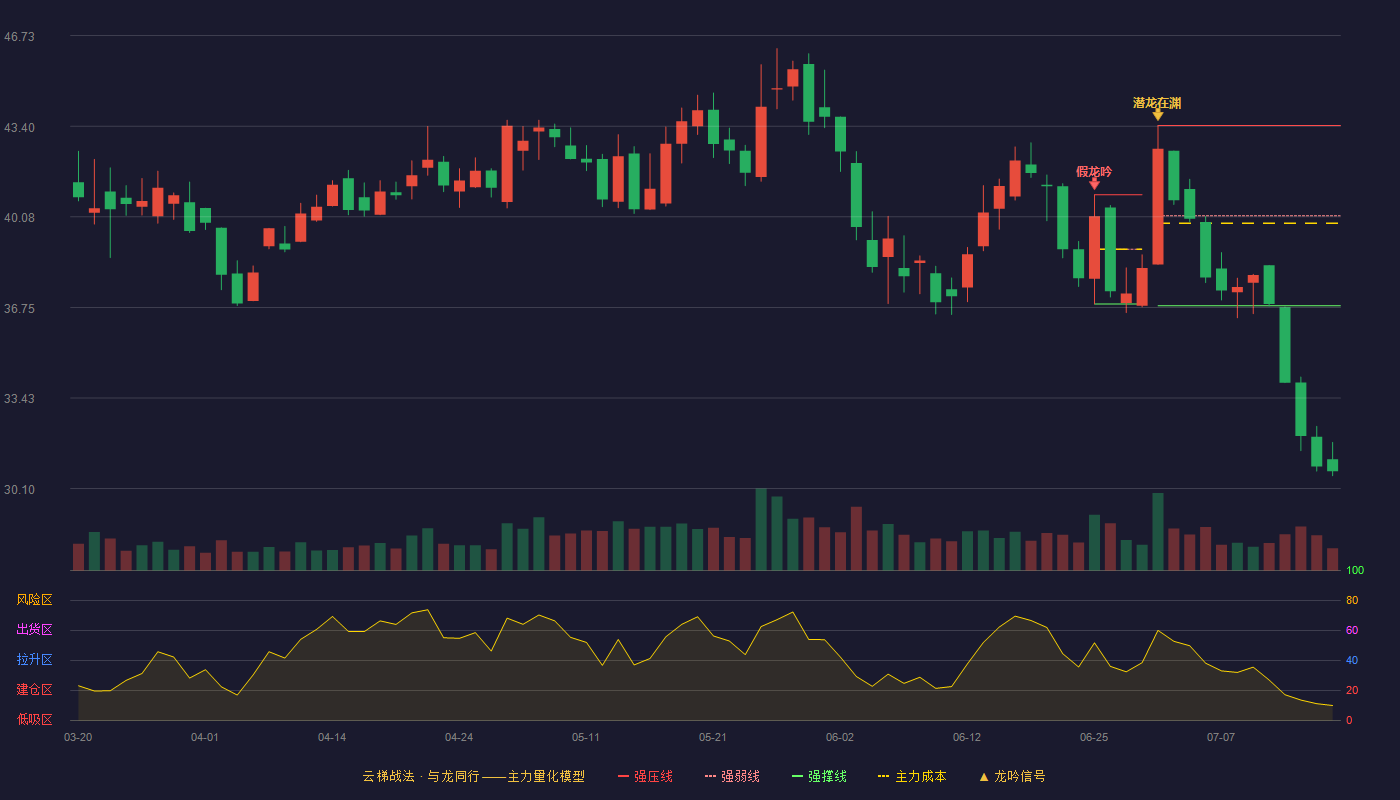This screenshot has height=800, width=1400.
Task: Toggle the 龙吟信号 triangle legend entry
Action: pos(1012,776)
